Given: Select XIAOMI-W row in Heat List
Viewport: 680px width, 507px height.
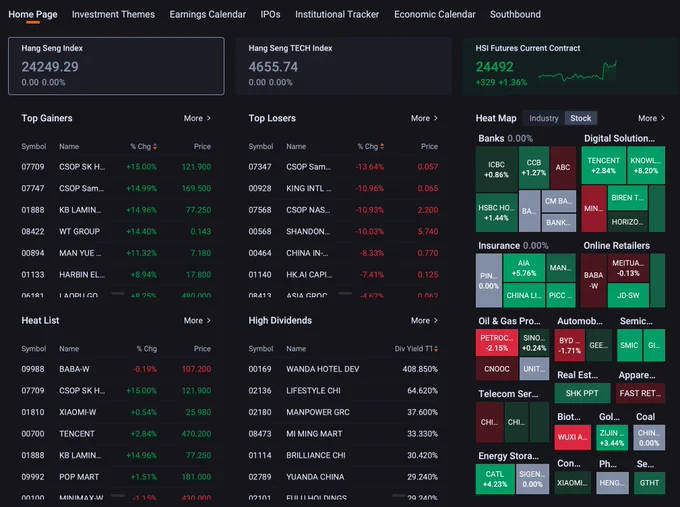Looking at the screenshot, I should pyautogui.click(x=116, y=412).
